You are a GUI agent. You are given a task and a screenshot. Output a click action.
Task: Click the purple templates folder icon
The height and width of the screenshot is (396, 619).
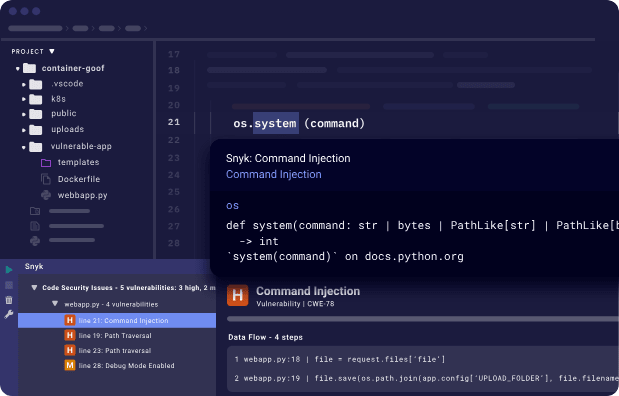46,163
